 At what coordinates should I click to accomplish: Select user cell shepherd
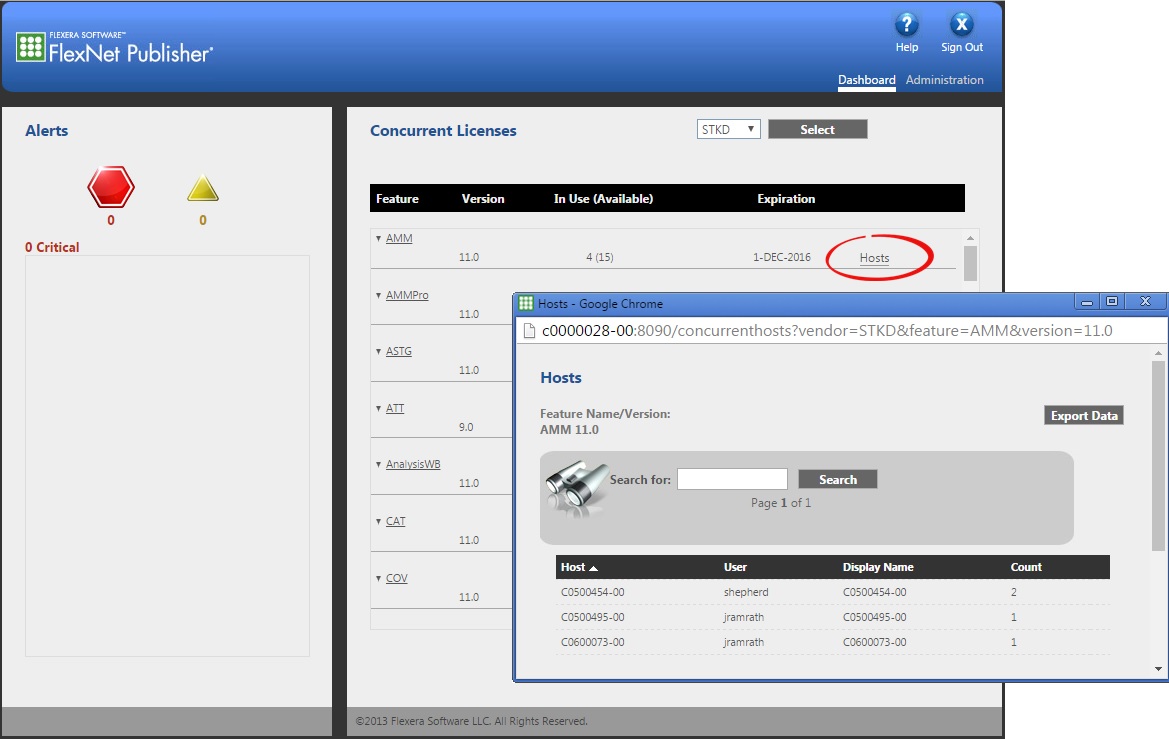point(746,592)
